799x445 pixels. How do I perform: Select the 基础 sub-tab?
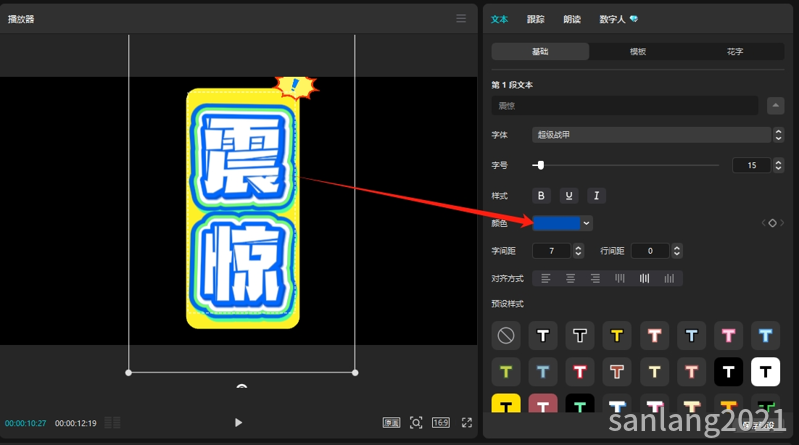(540, 51)
